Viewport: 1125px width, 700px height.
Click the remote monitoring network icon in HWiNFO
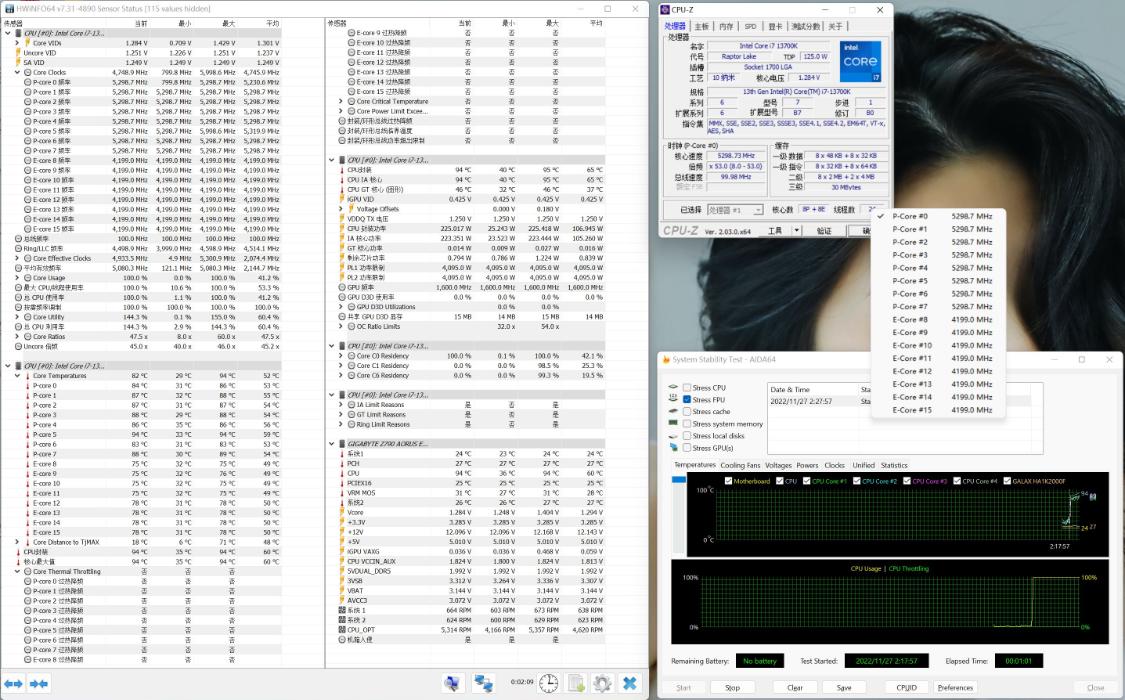(483, 683)
